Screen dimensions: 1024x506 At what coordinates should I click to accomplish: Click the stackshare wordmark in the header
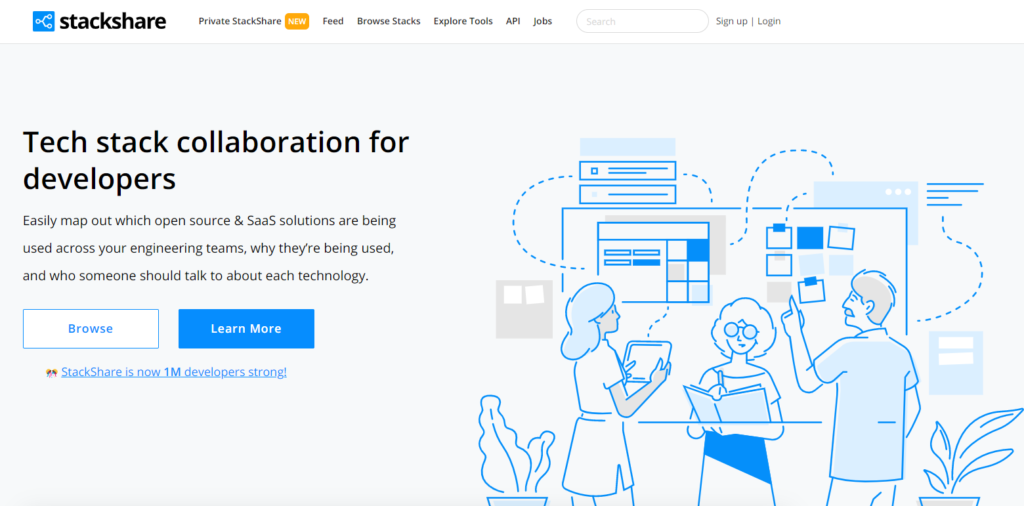112,22
